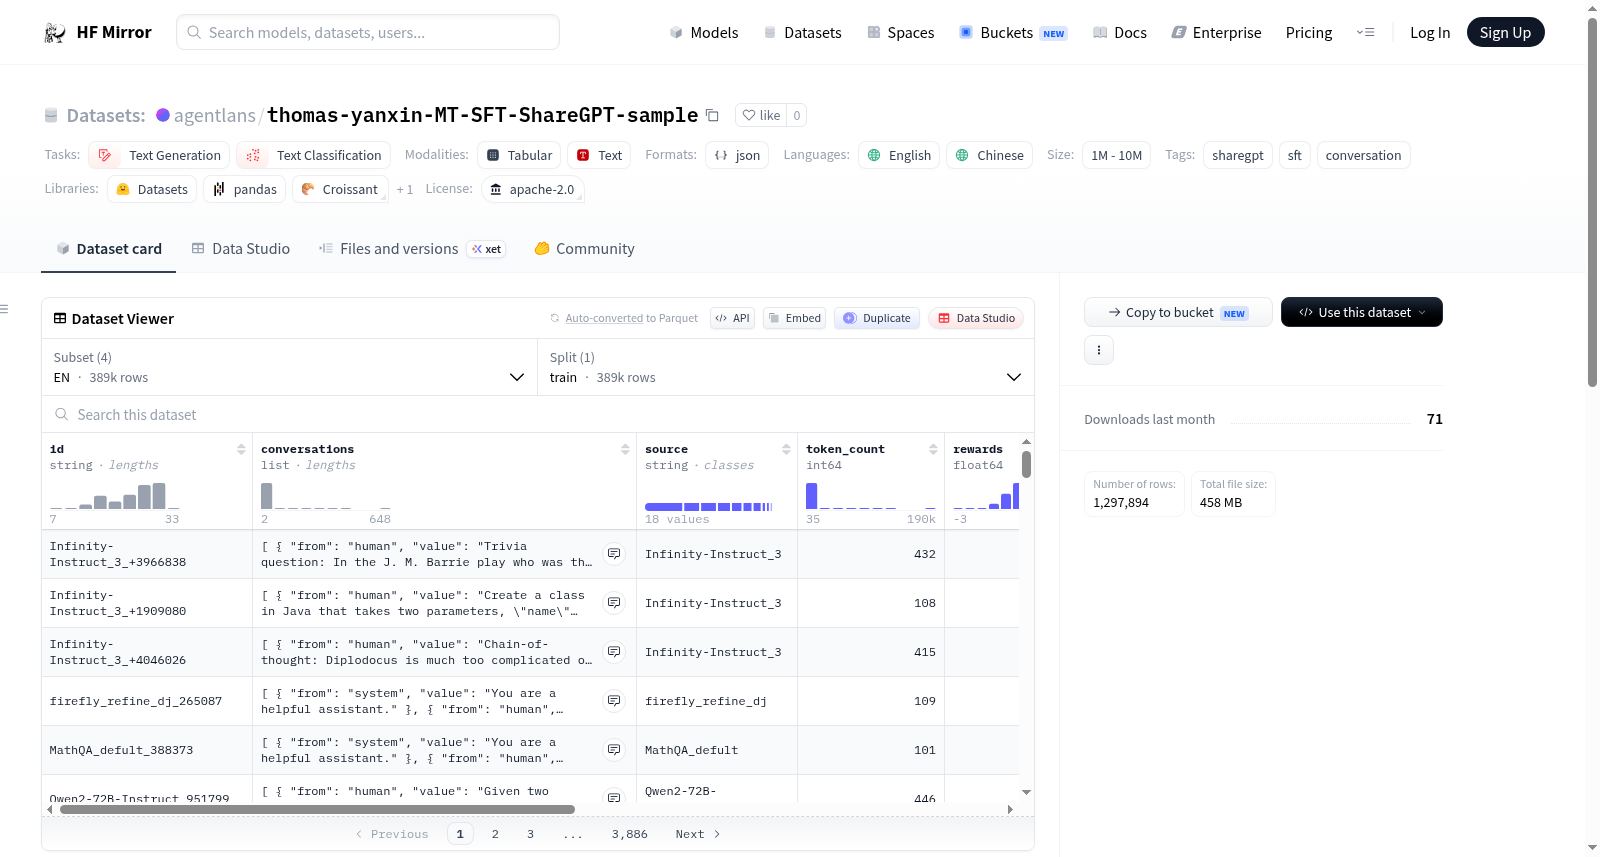Open Data Studio button in viewer

coord(976,318)
